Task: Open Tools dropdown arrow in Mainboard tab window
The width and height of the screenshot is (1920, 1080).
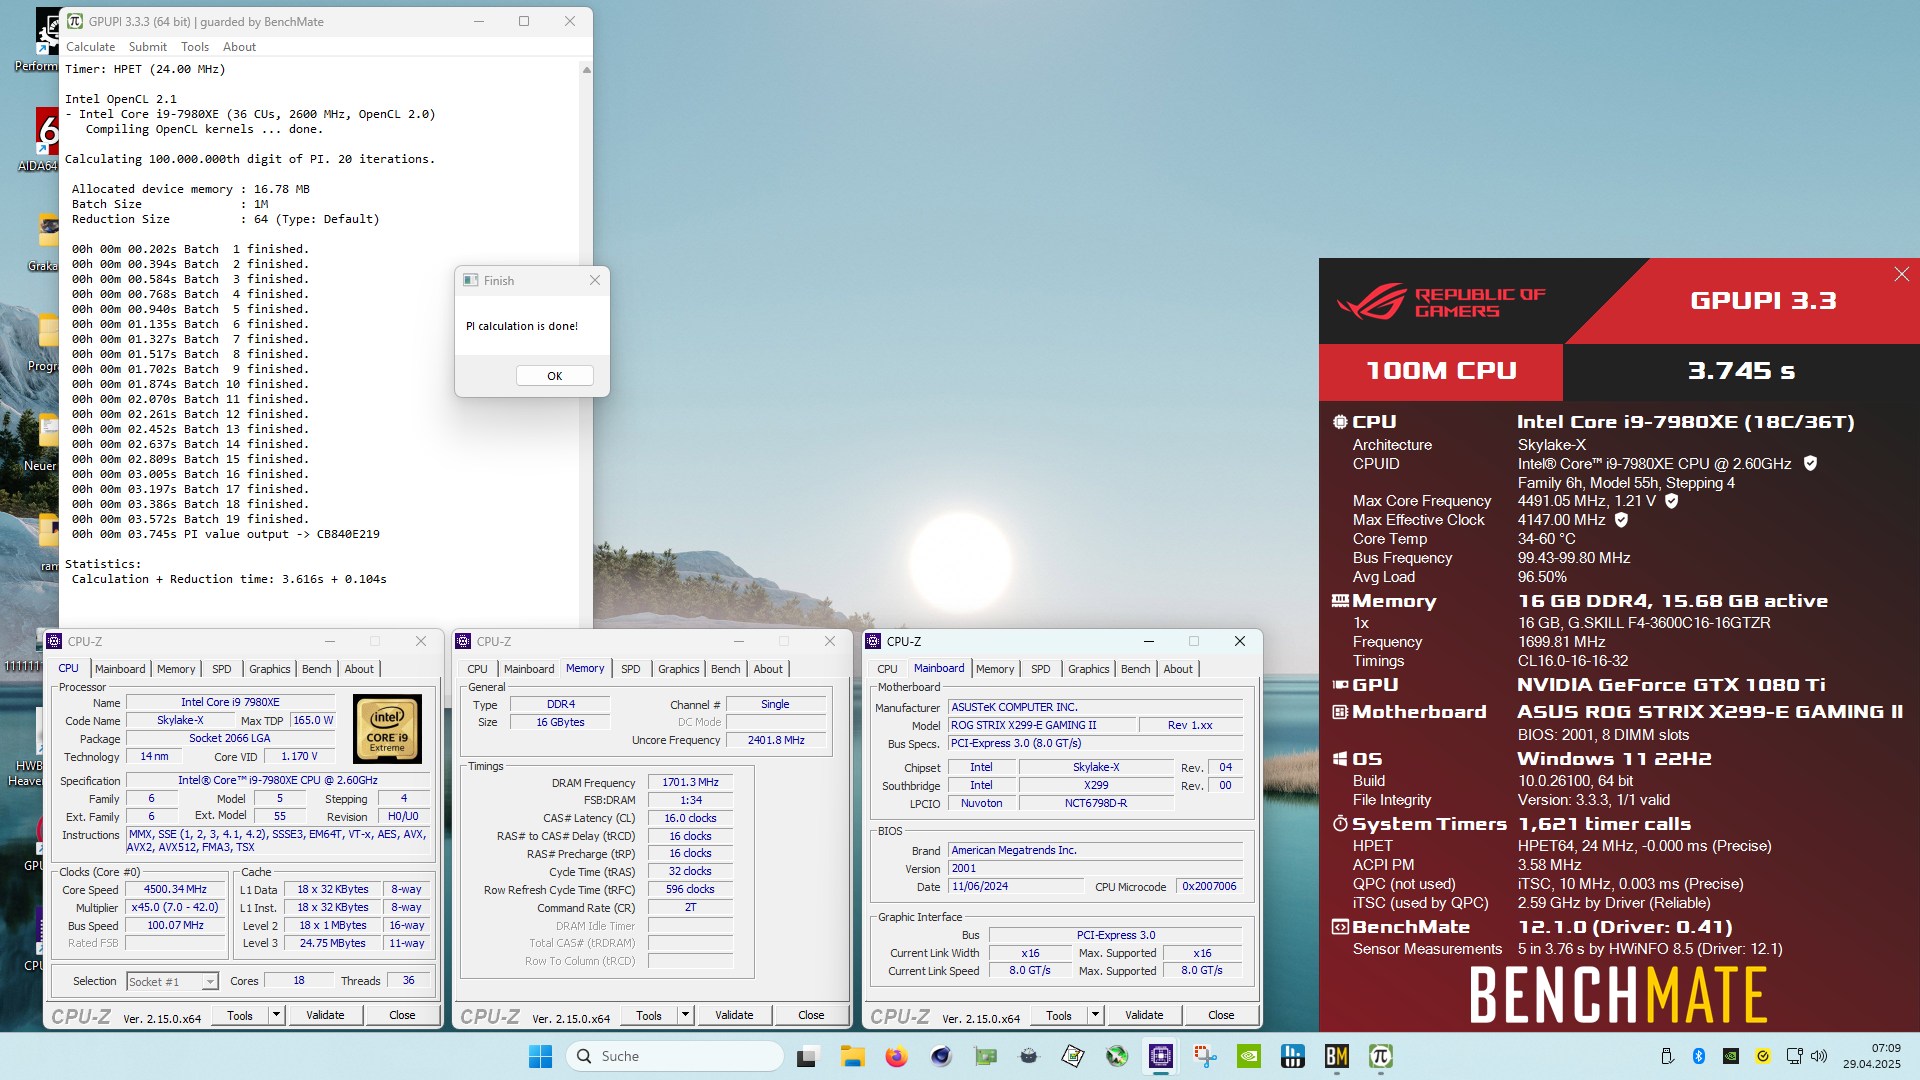Action: pos(1095,1015)
